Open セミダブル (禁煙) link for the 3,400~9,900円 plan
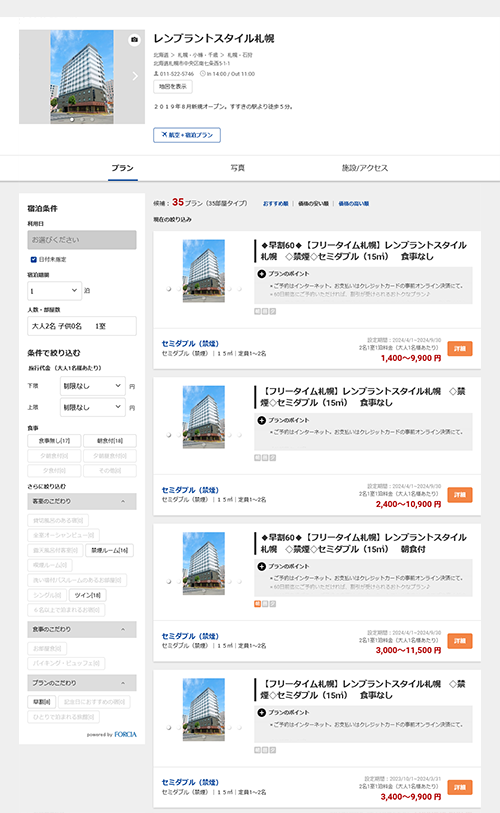This screenshot has width=500, height=813. (190, 782)
